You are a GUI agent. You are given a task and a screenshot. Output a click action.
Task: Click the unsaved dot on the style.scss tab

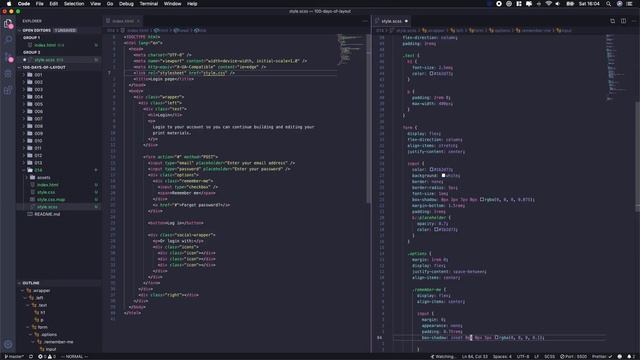(406, 21)
